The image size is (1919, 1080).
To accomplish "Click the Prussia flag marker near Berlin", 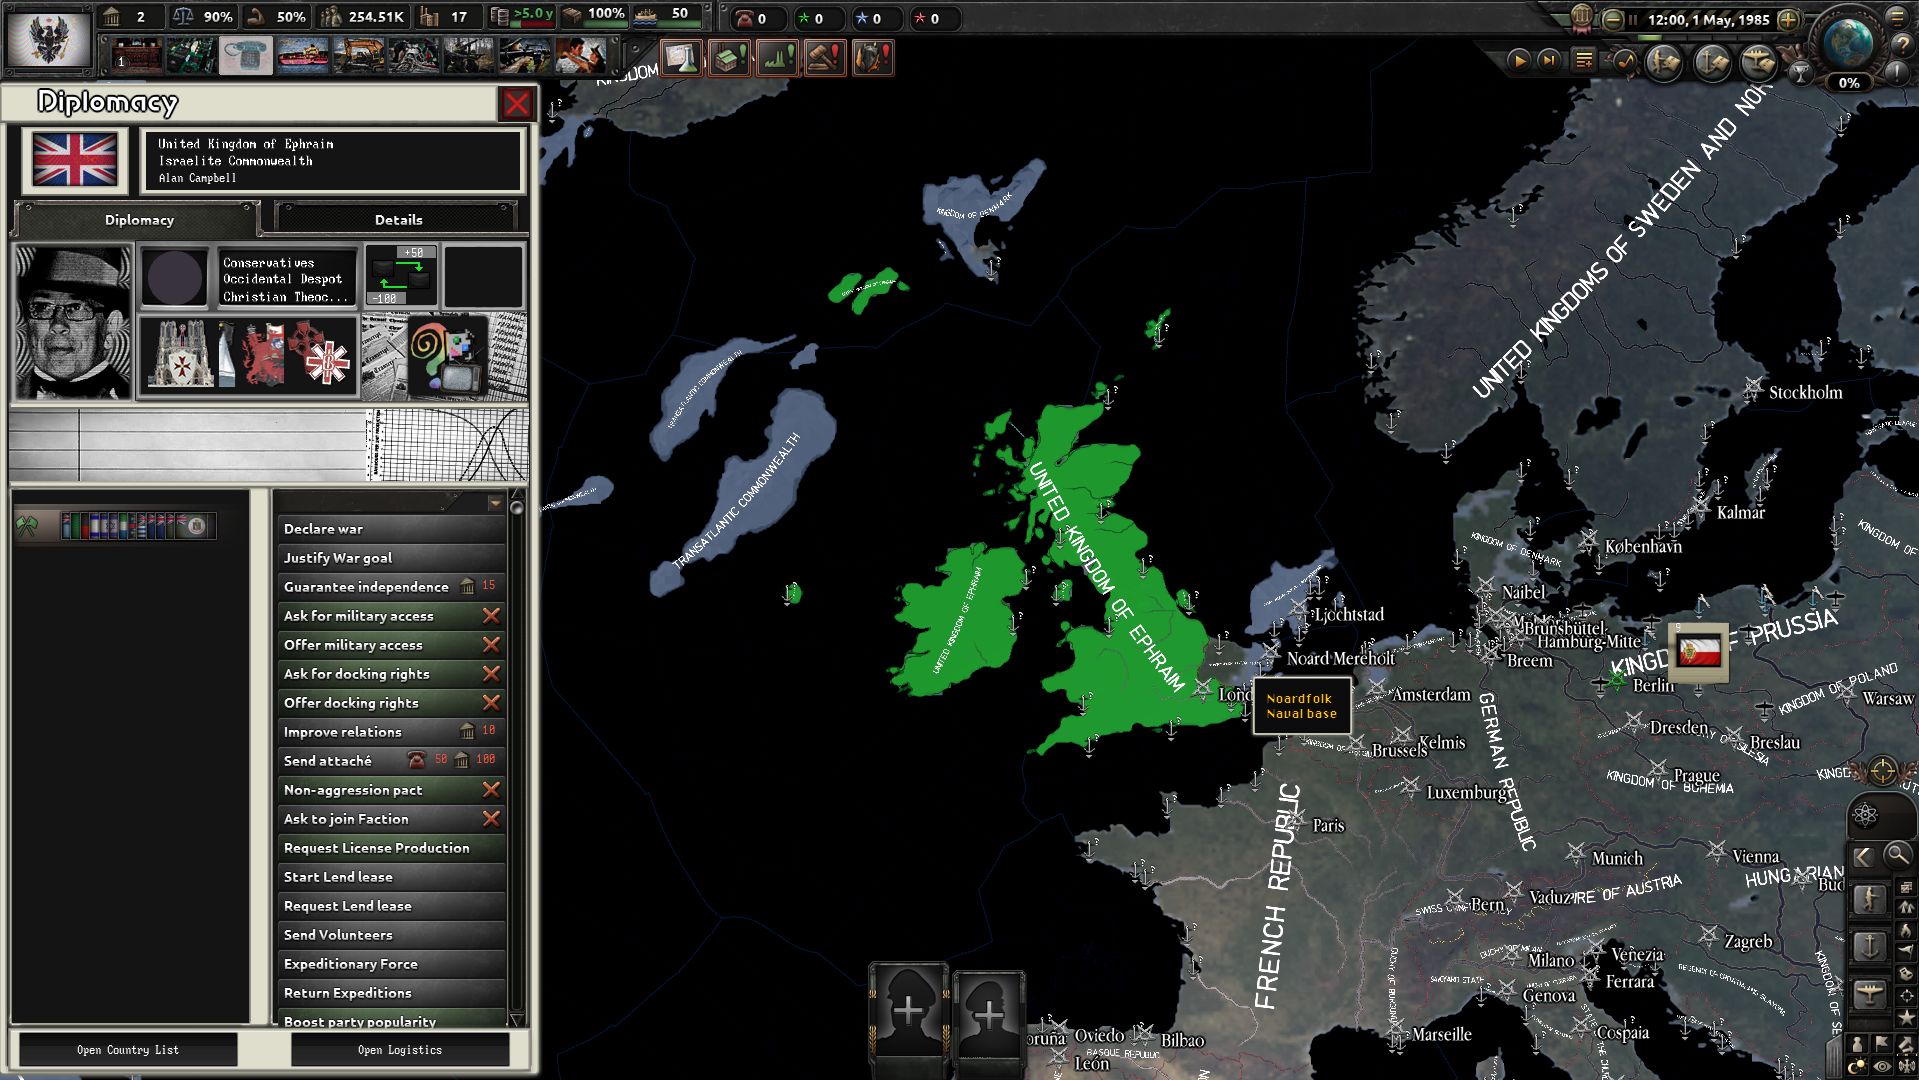I will point(1699,652).
